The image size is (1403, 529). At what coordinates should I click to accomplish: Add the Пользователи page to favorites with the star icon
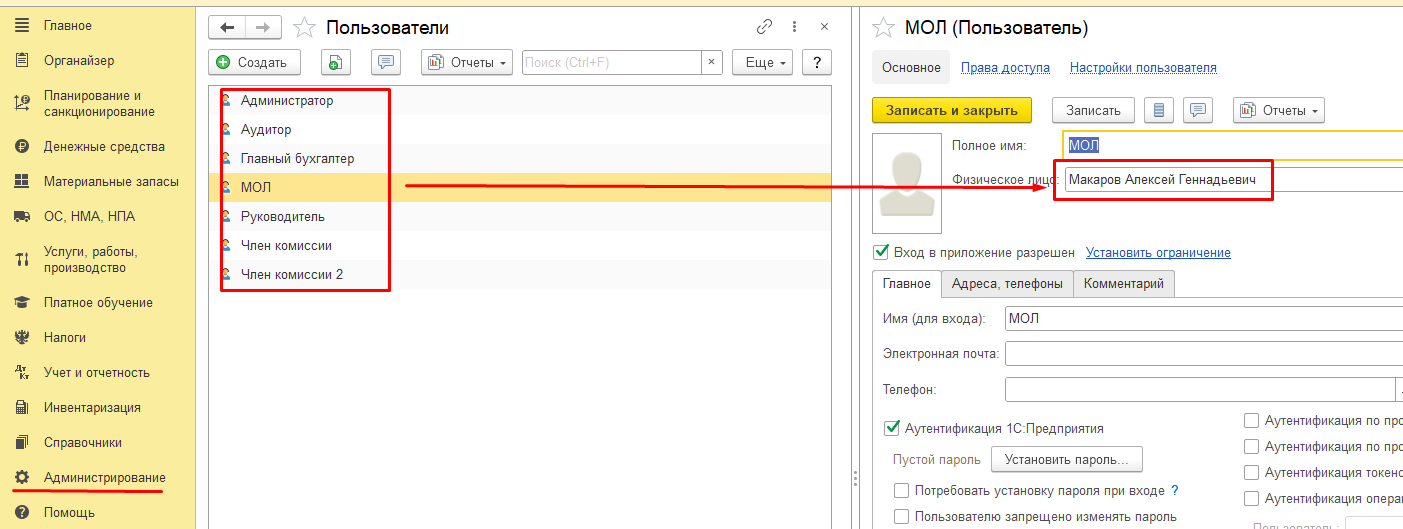coord(304,28)
